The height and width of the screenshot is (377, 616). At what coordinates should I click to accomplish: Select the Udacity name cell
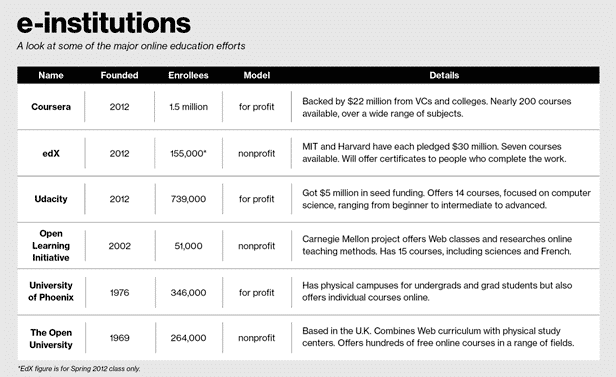click(51, 199)
